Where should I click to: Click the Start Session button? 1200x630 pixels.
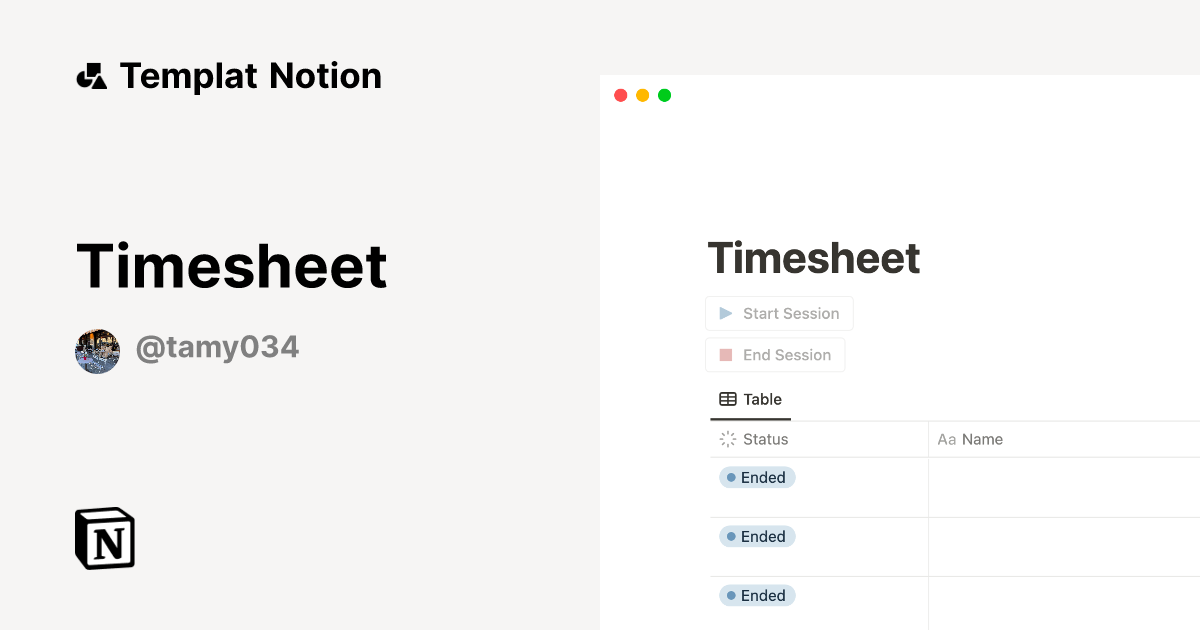pos(779,313)
